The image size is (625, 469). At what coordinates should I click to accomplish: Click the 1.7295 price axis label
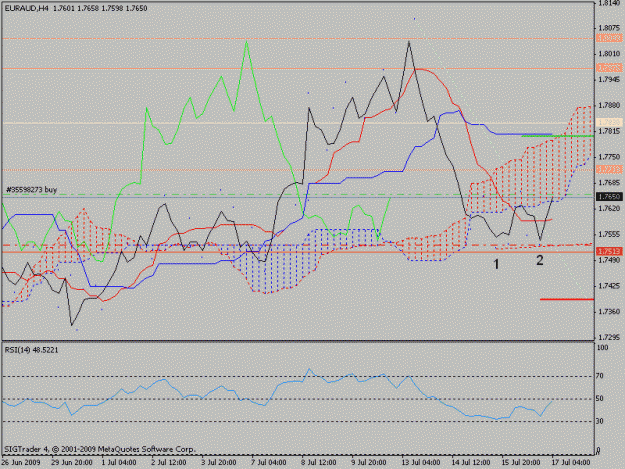tap(610, 337)
